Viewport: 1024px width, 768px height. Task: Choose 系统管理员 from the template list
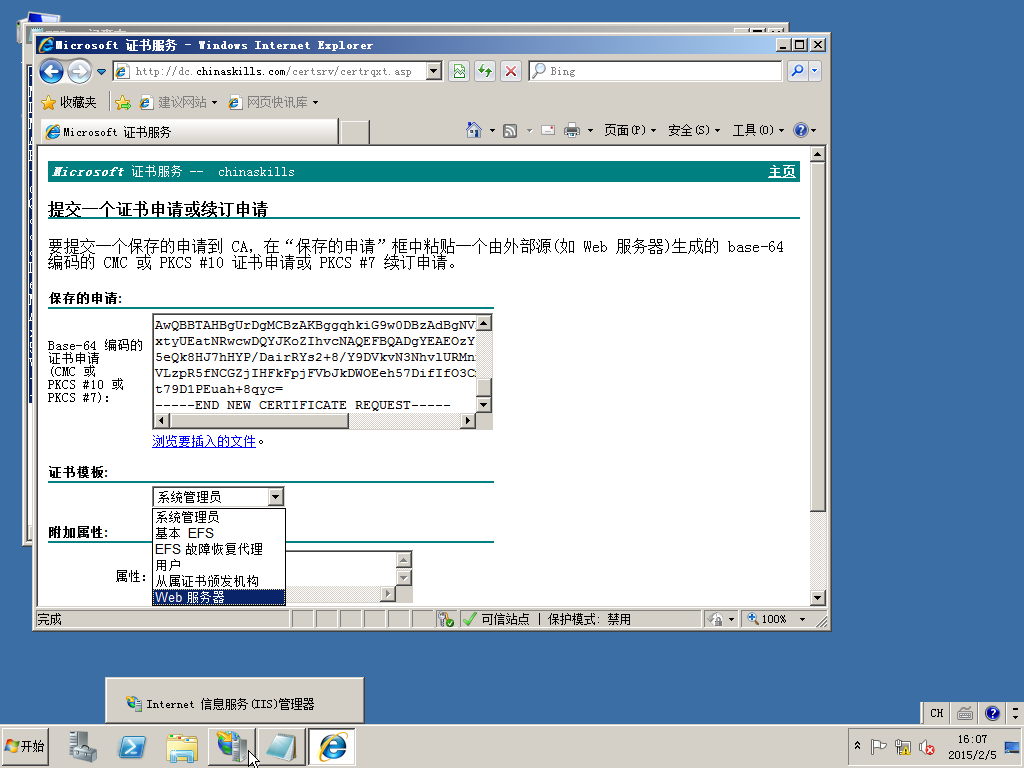tap(219, 517)
